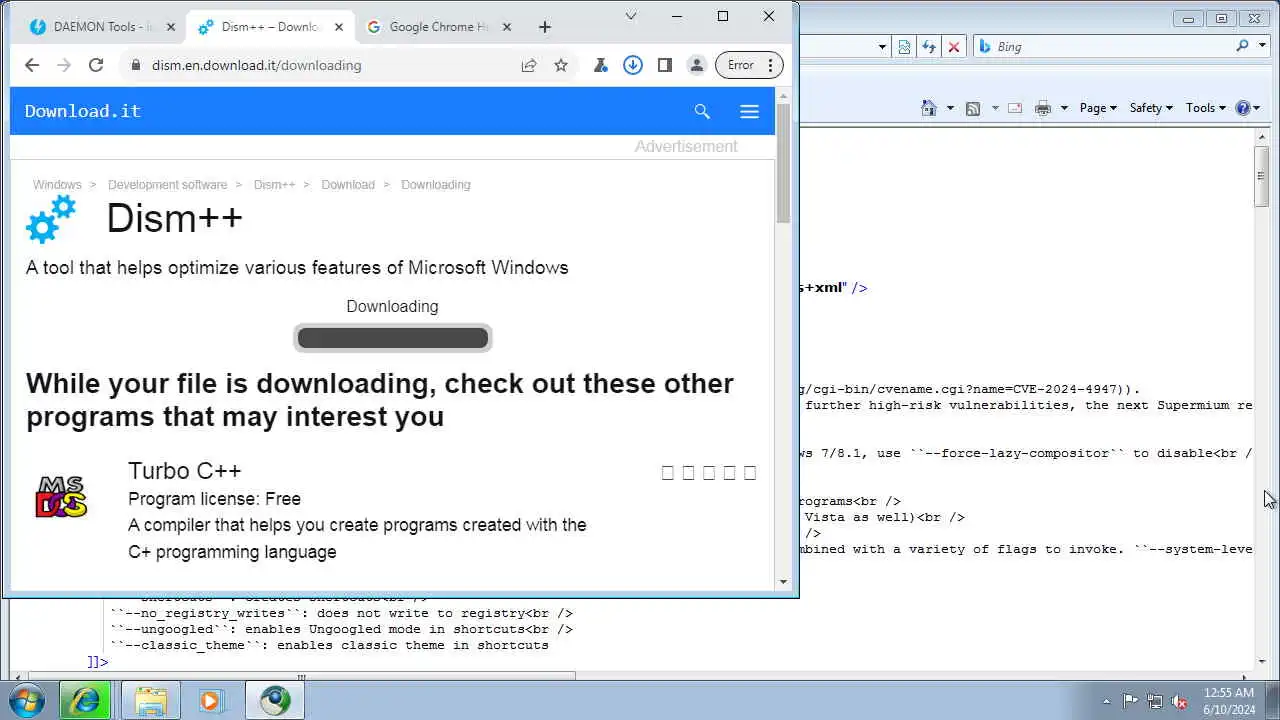Open a new Chrome tab

point(544,27)
